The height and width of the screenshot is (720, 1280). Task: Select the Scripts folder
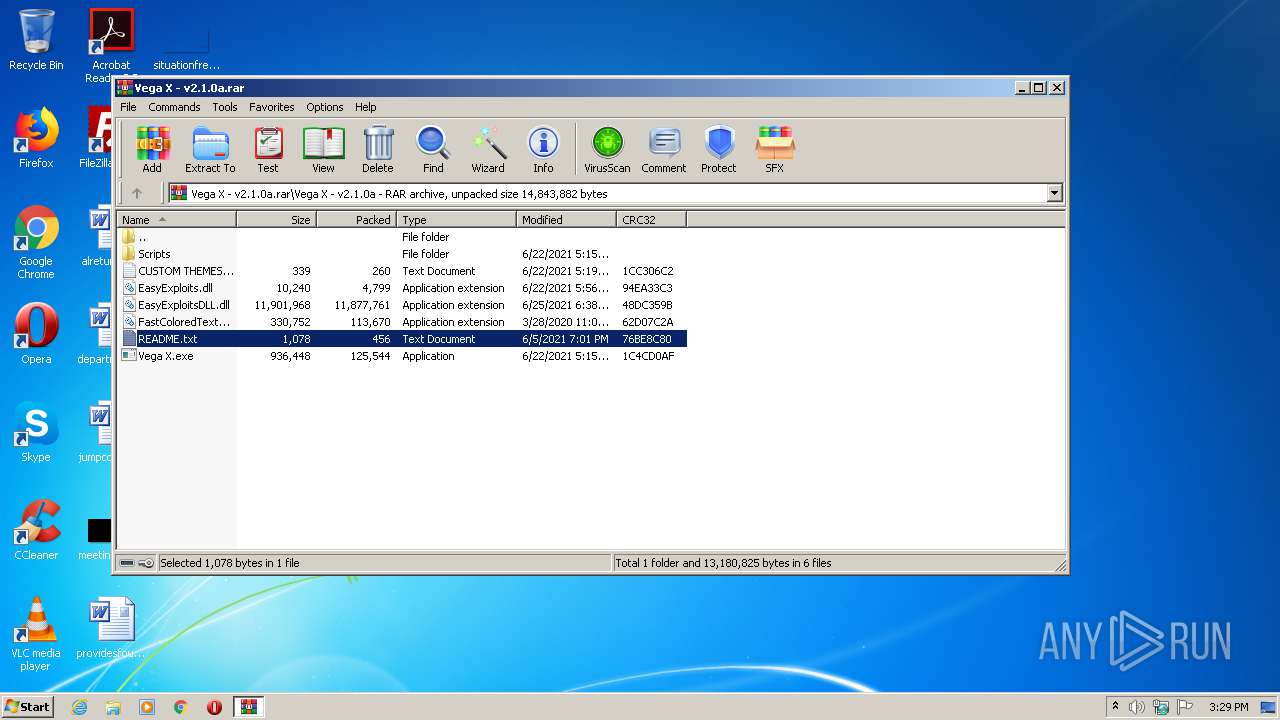[402, 254]
